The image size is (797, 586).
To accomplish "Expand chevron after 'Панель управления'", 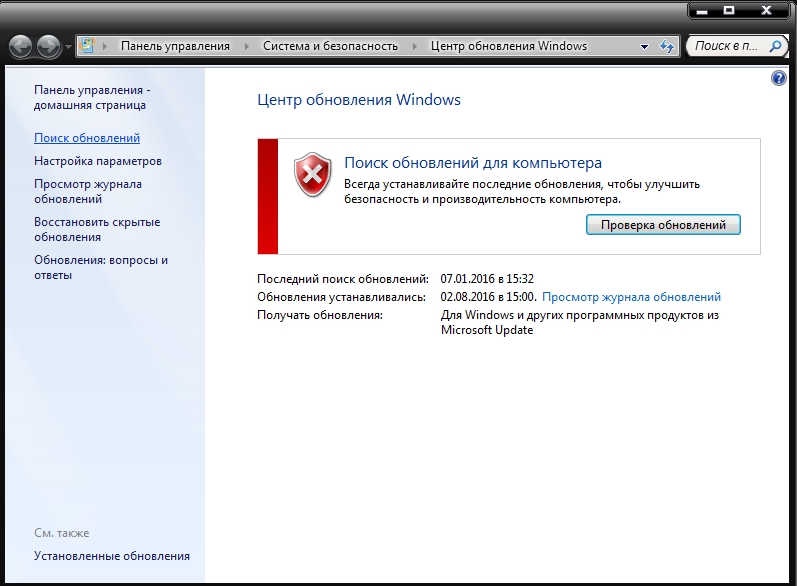I will [x=247, y=46].
